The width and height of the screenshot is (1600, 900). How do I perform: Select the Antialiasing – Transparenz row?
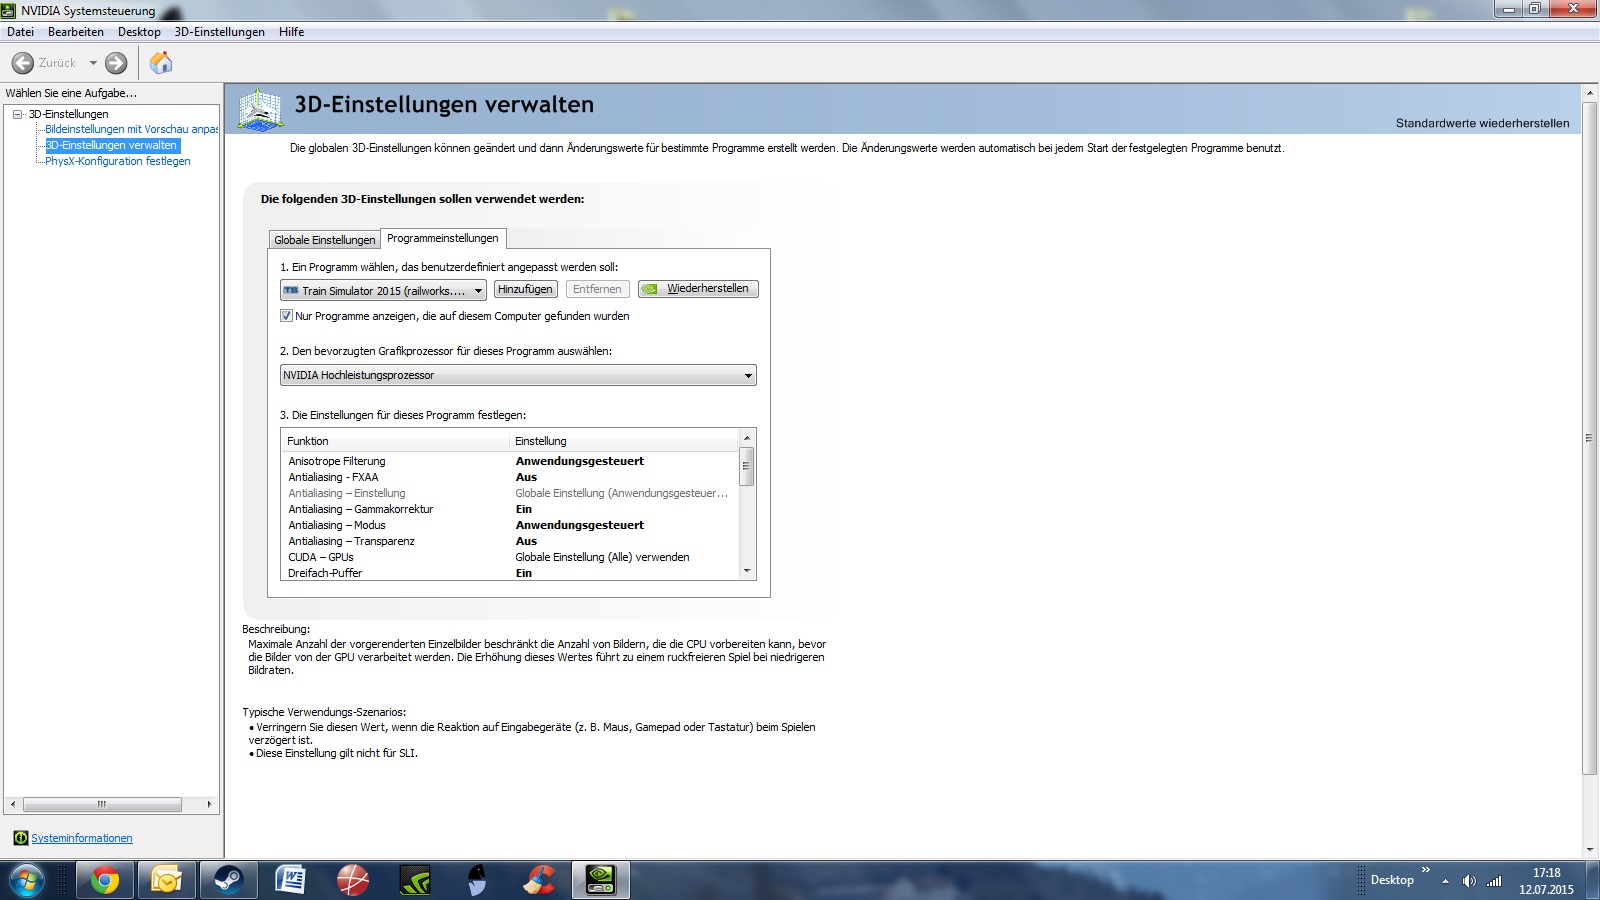[x=510, y=541]
